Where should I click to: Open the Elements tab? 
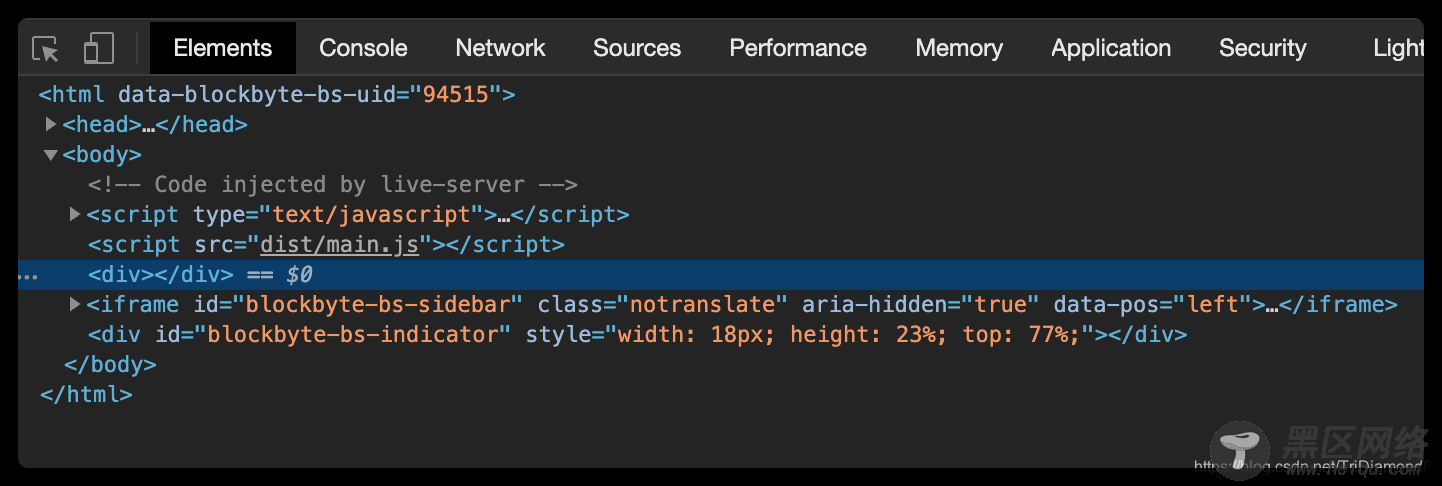pos(222,48)
